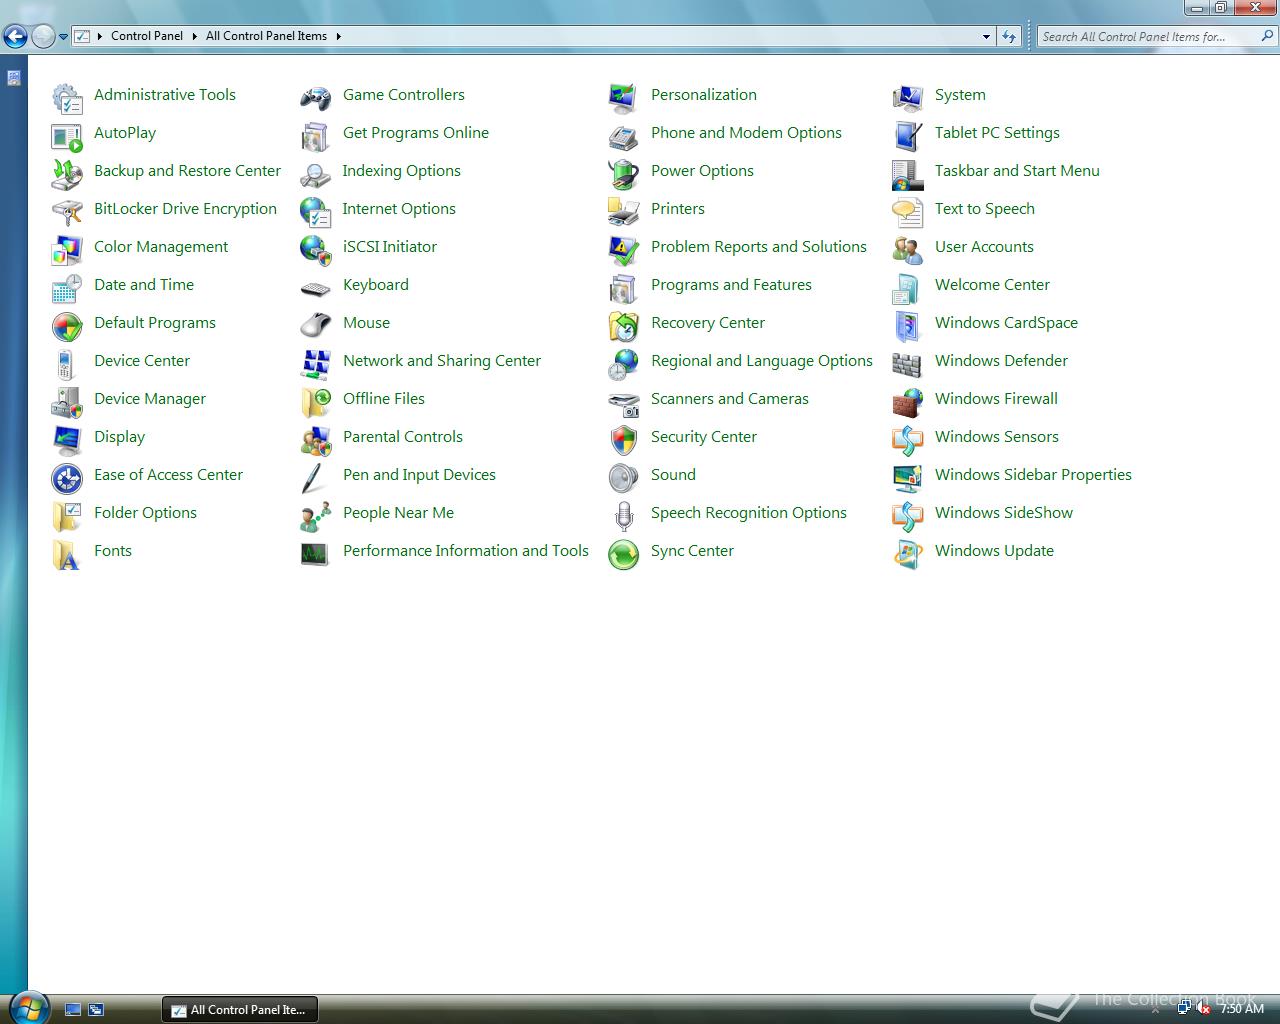Open the User Accounts icon
The width and height of the screenshot is (1280, 1024).
pos(908,250)
